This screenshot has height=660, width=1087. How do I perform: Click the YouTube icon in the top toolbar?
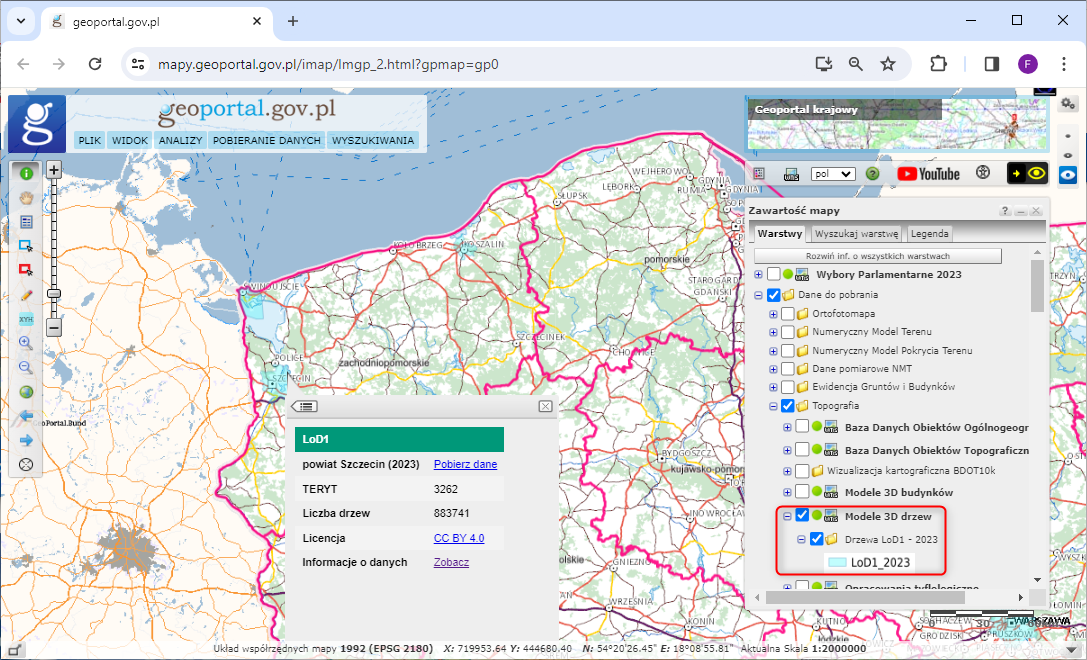pos(930,173)
